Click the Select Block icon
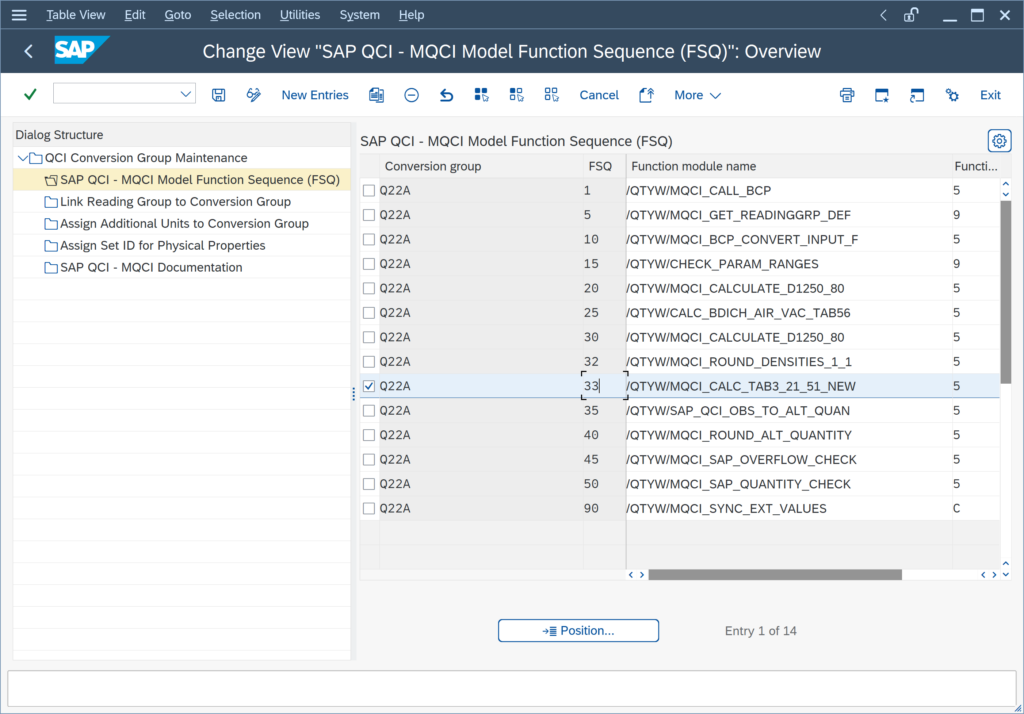This screenshot has height=714, width=1024. 517,95
